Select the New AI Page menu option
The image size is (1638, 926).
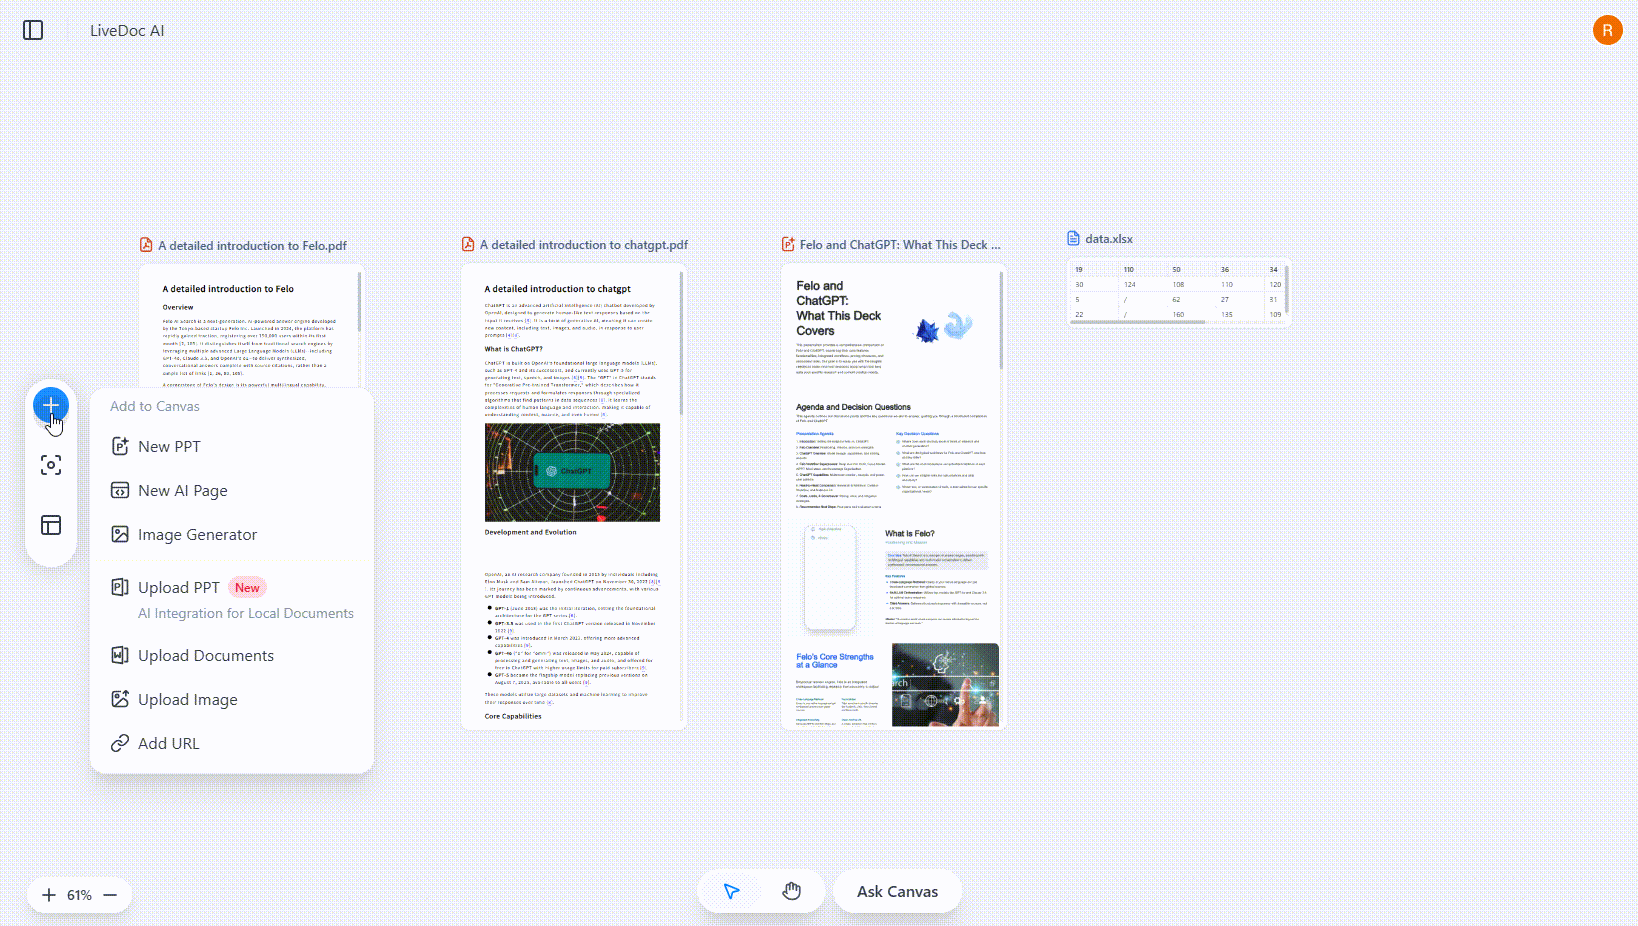coord(180,490)
